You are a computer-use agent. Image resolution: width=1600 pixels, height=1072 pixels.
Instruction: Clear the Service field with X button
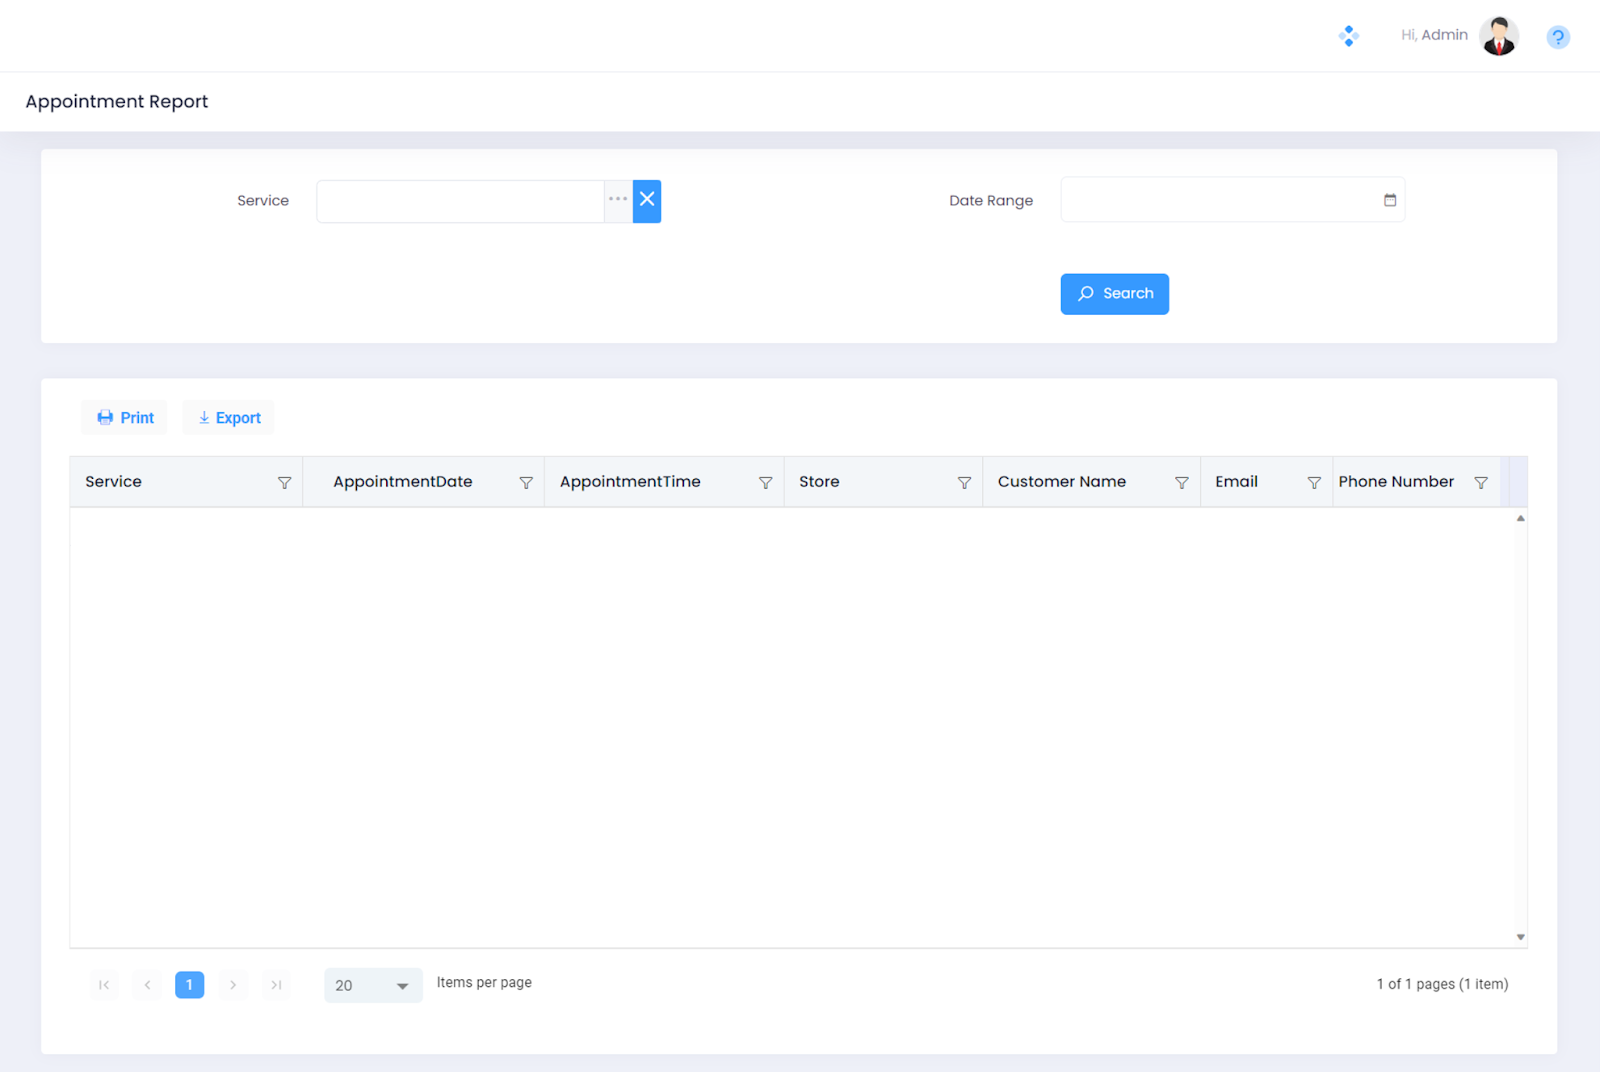point(647,200)
